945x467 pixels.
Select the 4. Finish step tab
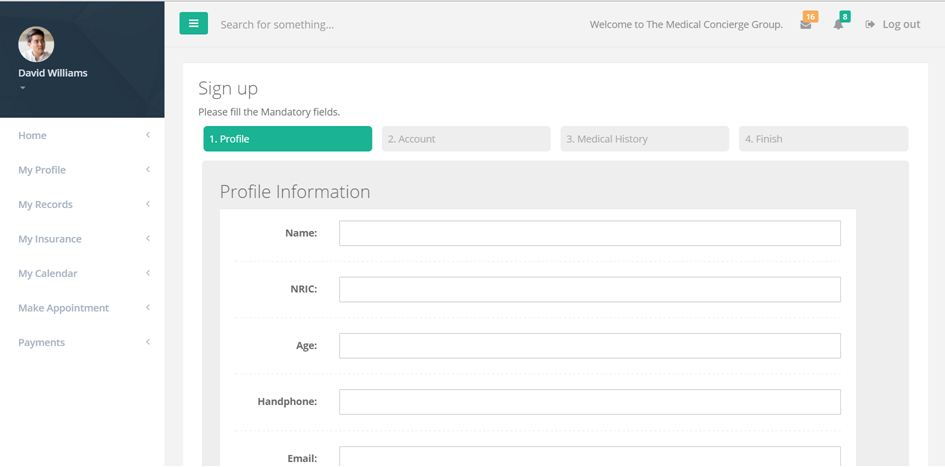[x=823, y=139]
